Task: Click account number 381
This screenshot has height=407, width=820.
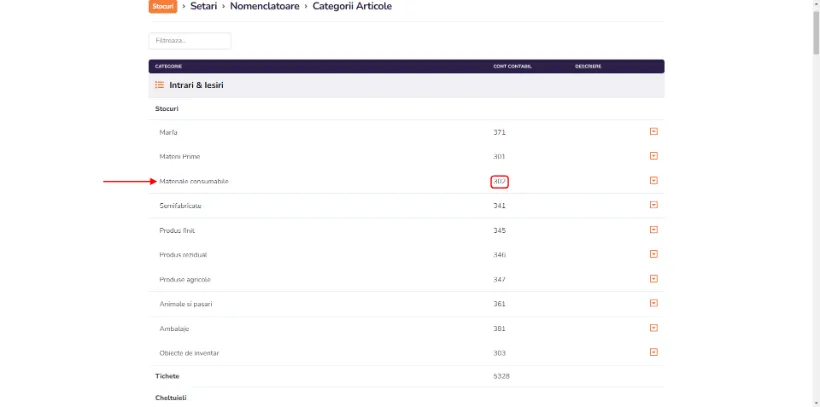Action: [x=499, y=329]
